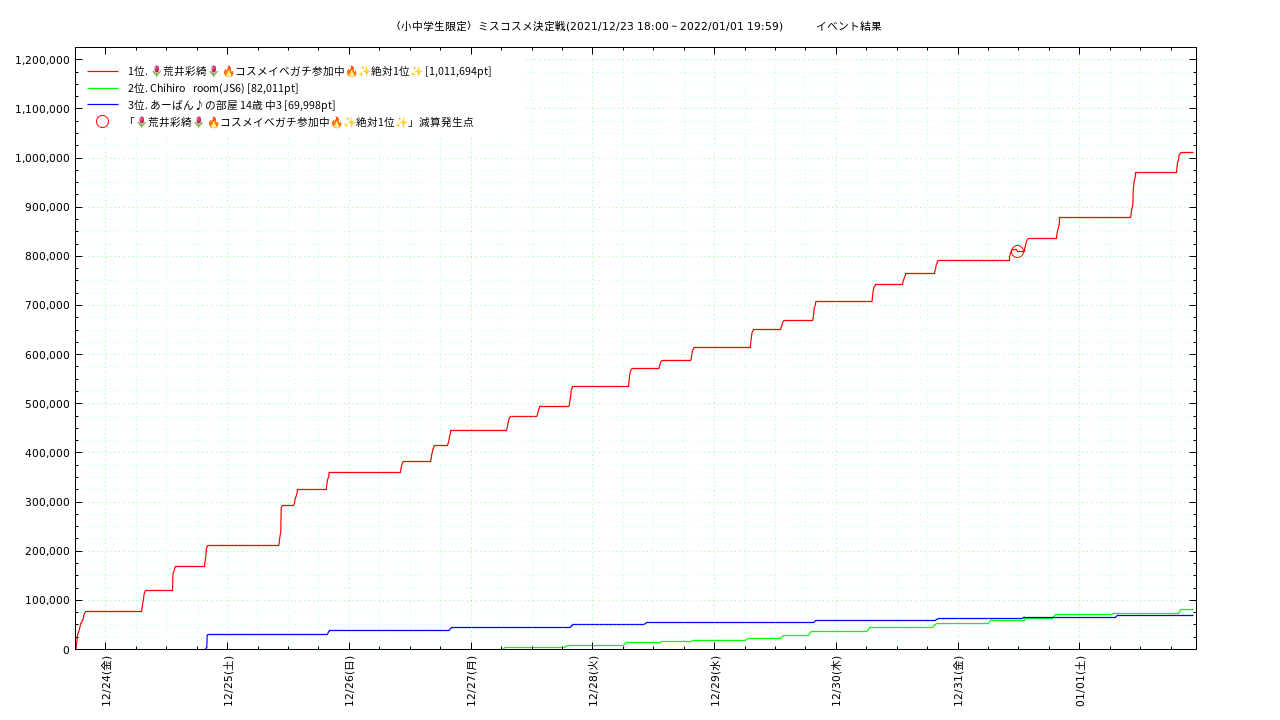The height and width of the screenshot is (720, 1280).
Task: Select the 1位 荒井彩綺 legend entry text
Action: [x=309, y=71]
